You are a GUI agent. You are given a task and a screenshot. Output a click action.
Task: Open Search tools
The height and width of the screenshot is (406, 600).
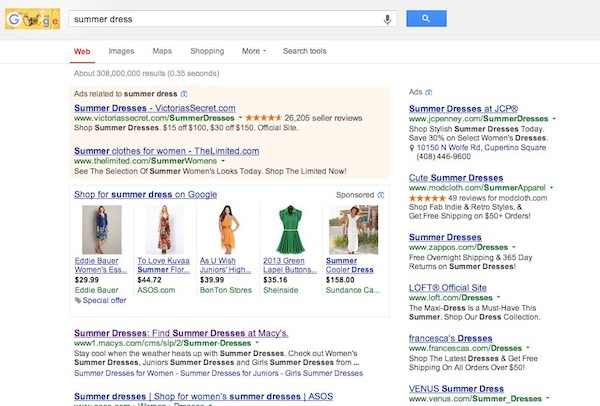[305, 51]
